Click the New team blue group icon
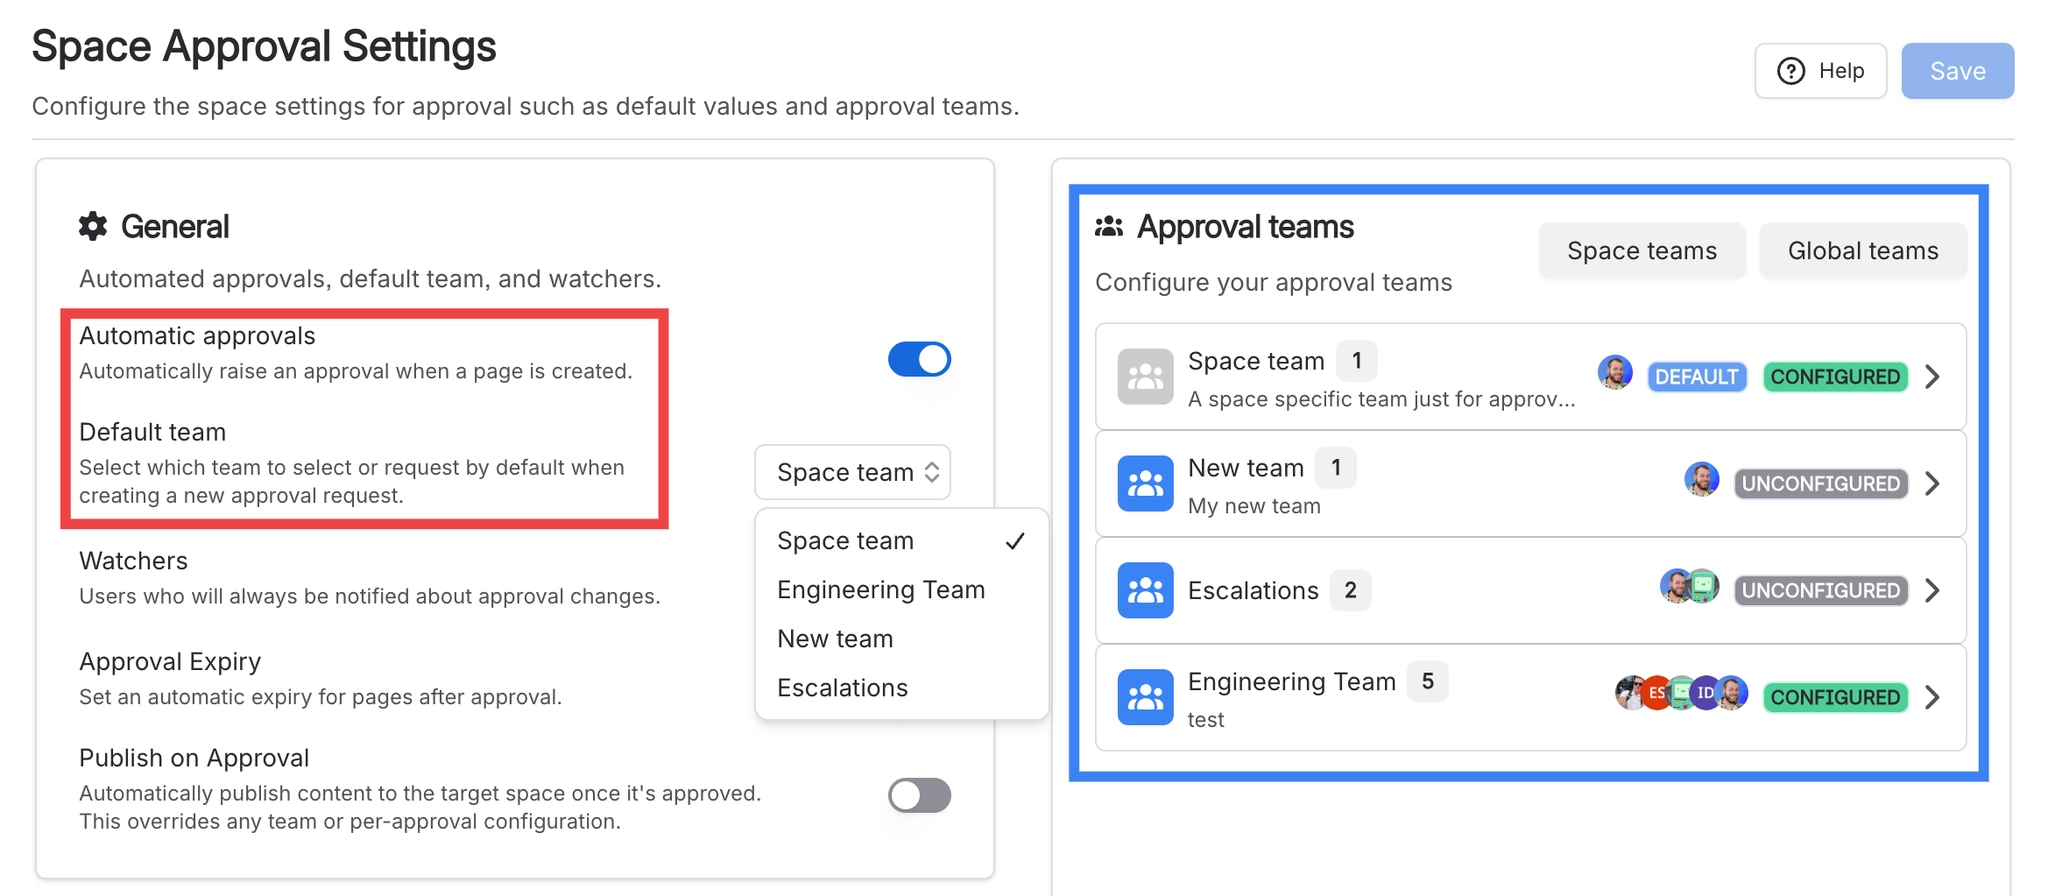Image resolution: width=2048 pixels, height=896 pixels. (x=1144, y=483)
